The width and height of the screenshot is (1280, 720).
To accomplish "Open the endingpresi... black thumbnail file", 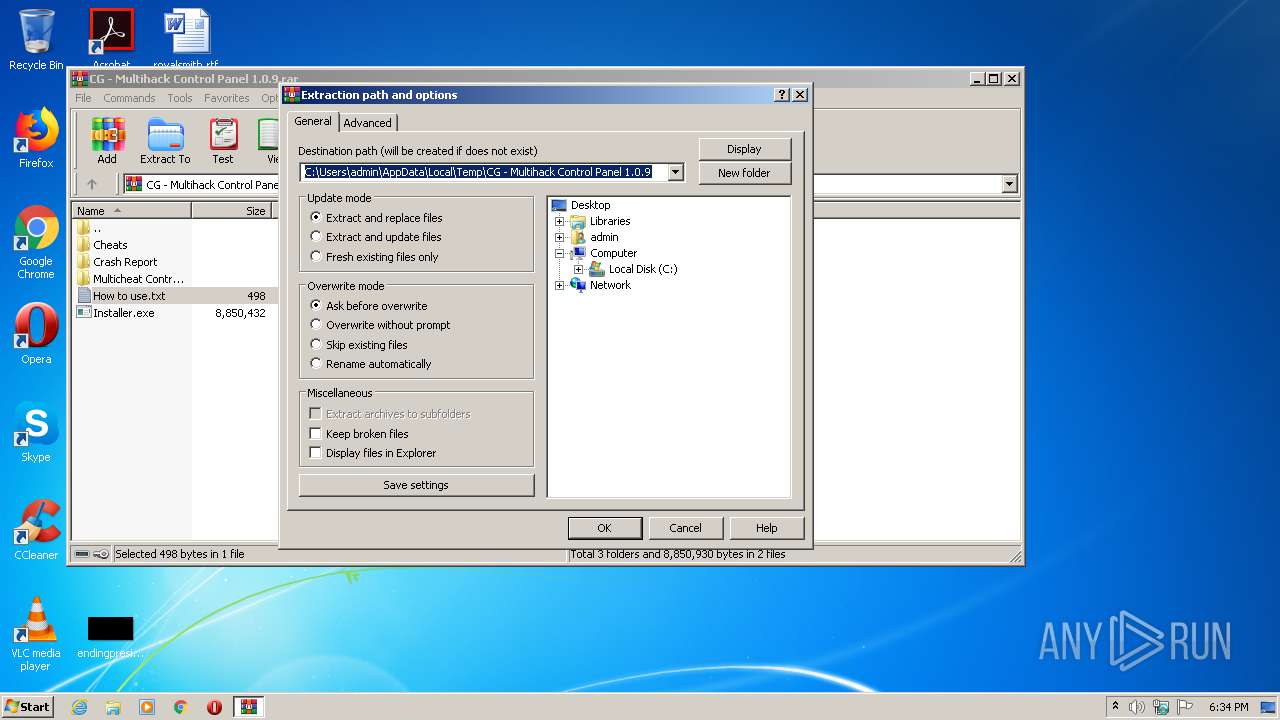I will click(110, 637).
